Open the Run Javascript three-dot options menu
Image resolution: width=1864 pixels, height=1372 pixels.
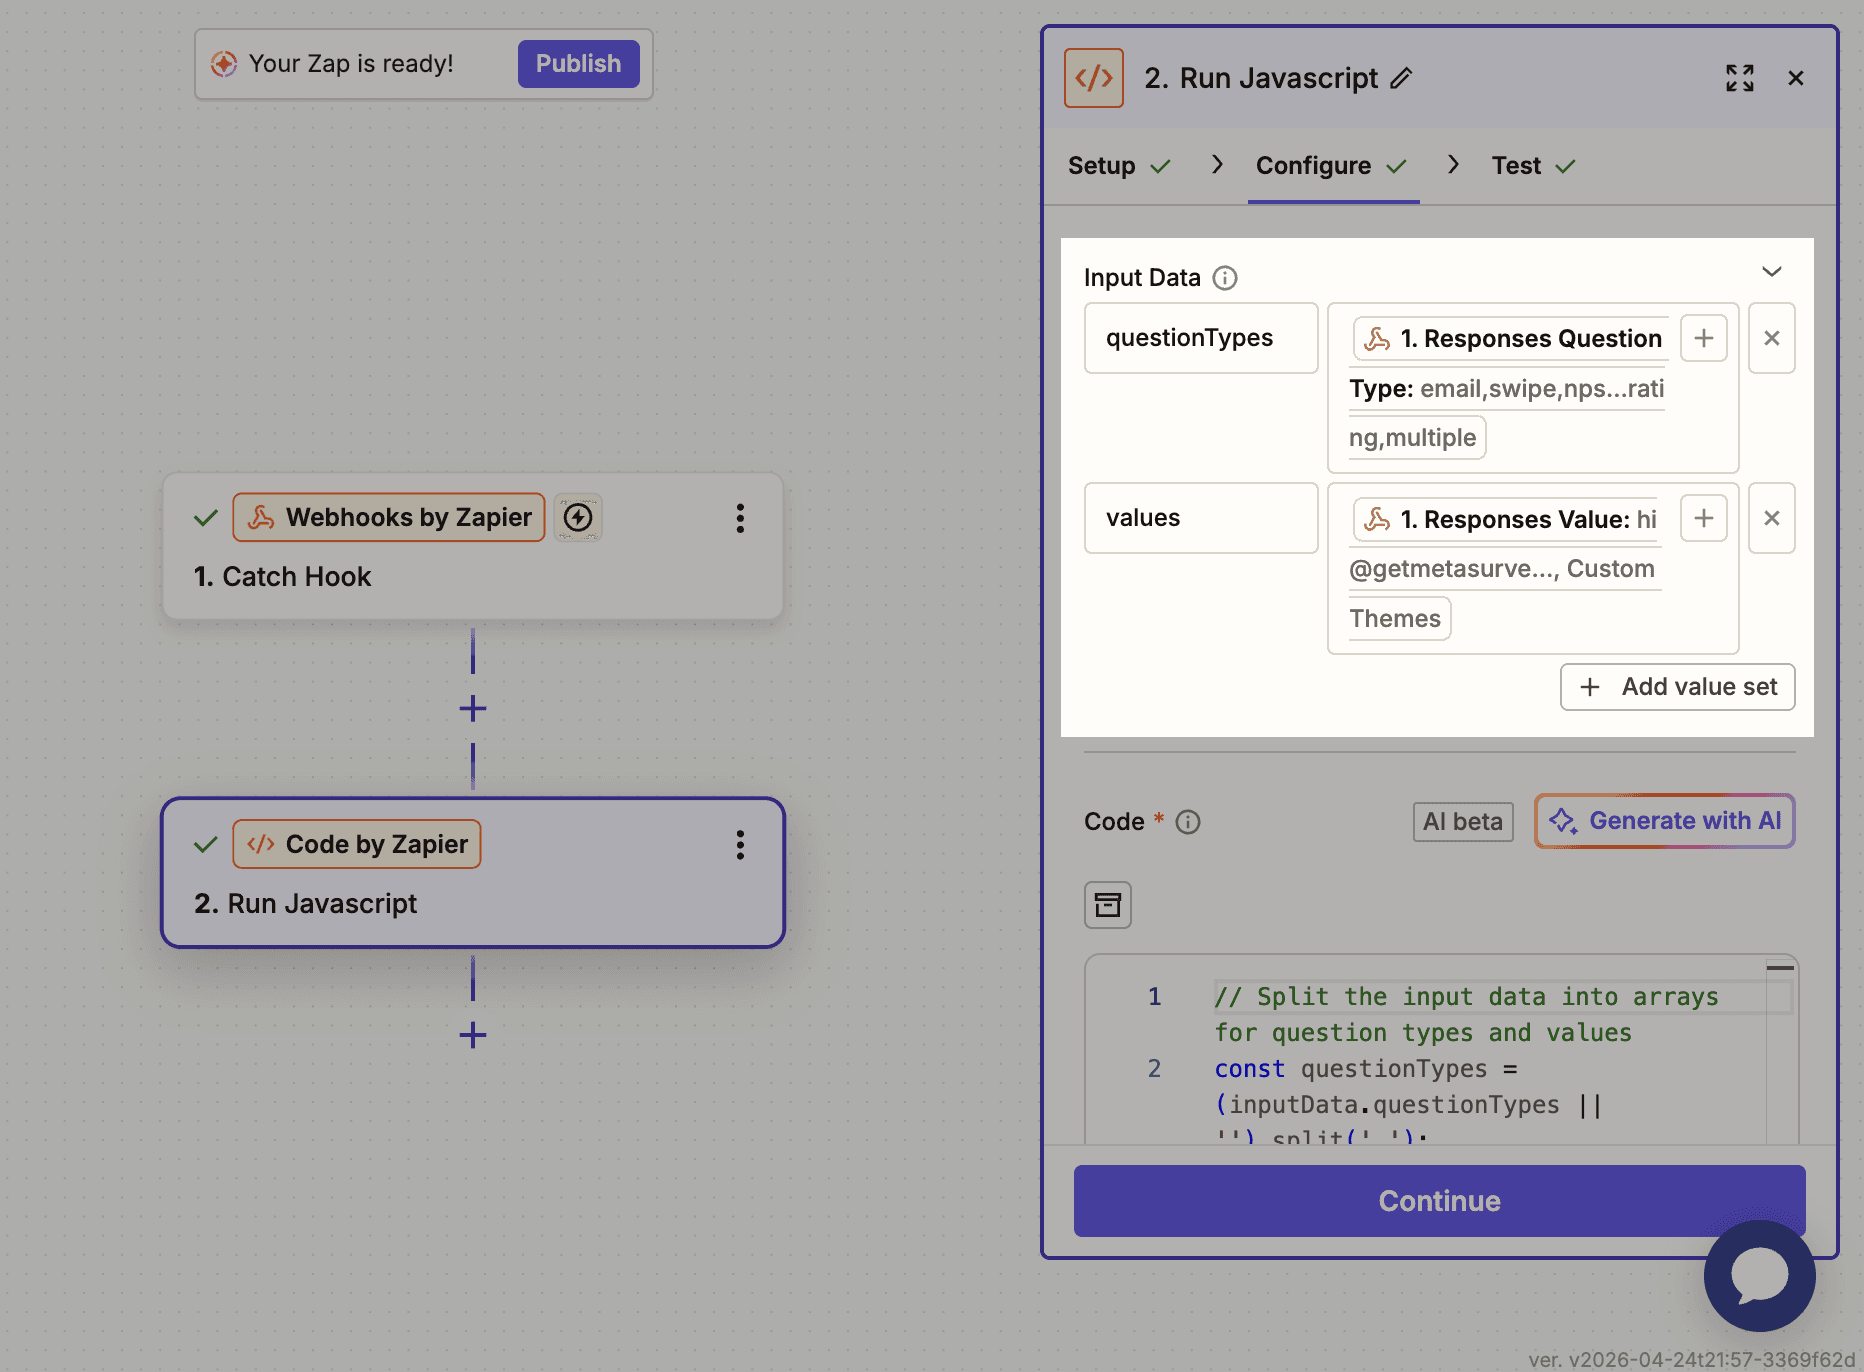(740, 845)
